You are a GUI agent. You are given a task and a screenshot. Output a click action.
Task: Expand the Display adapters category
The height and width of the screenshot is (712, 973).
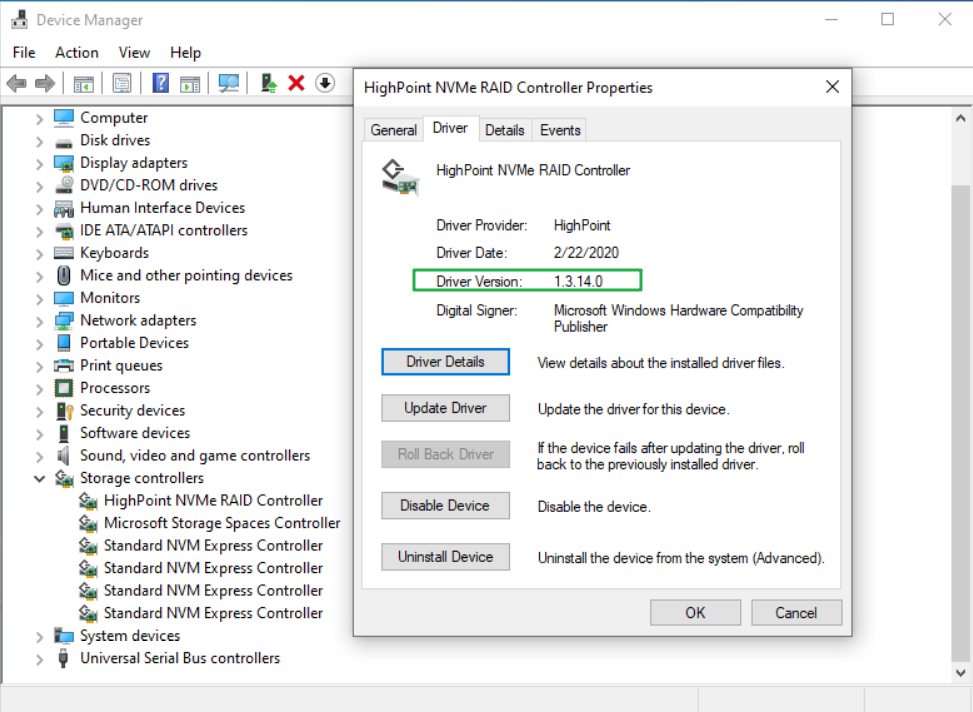(x=39, y=162)
